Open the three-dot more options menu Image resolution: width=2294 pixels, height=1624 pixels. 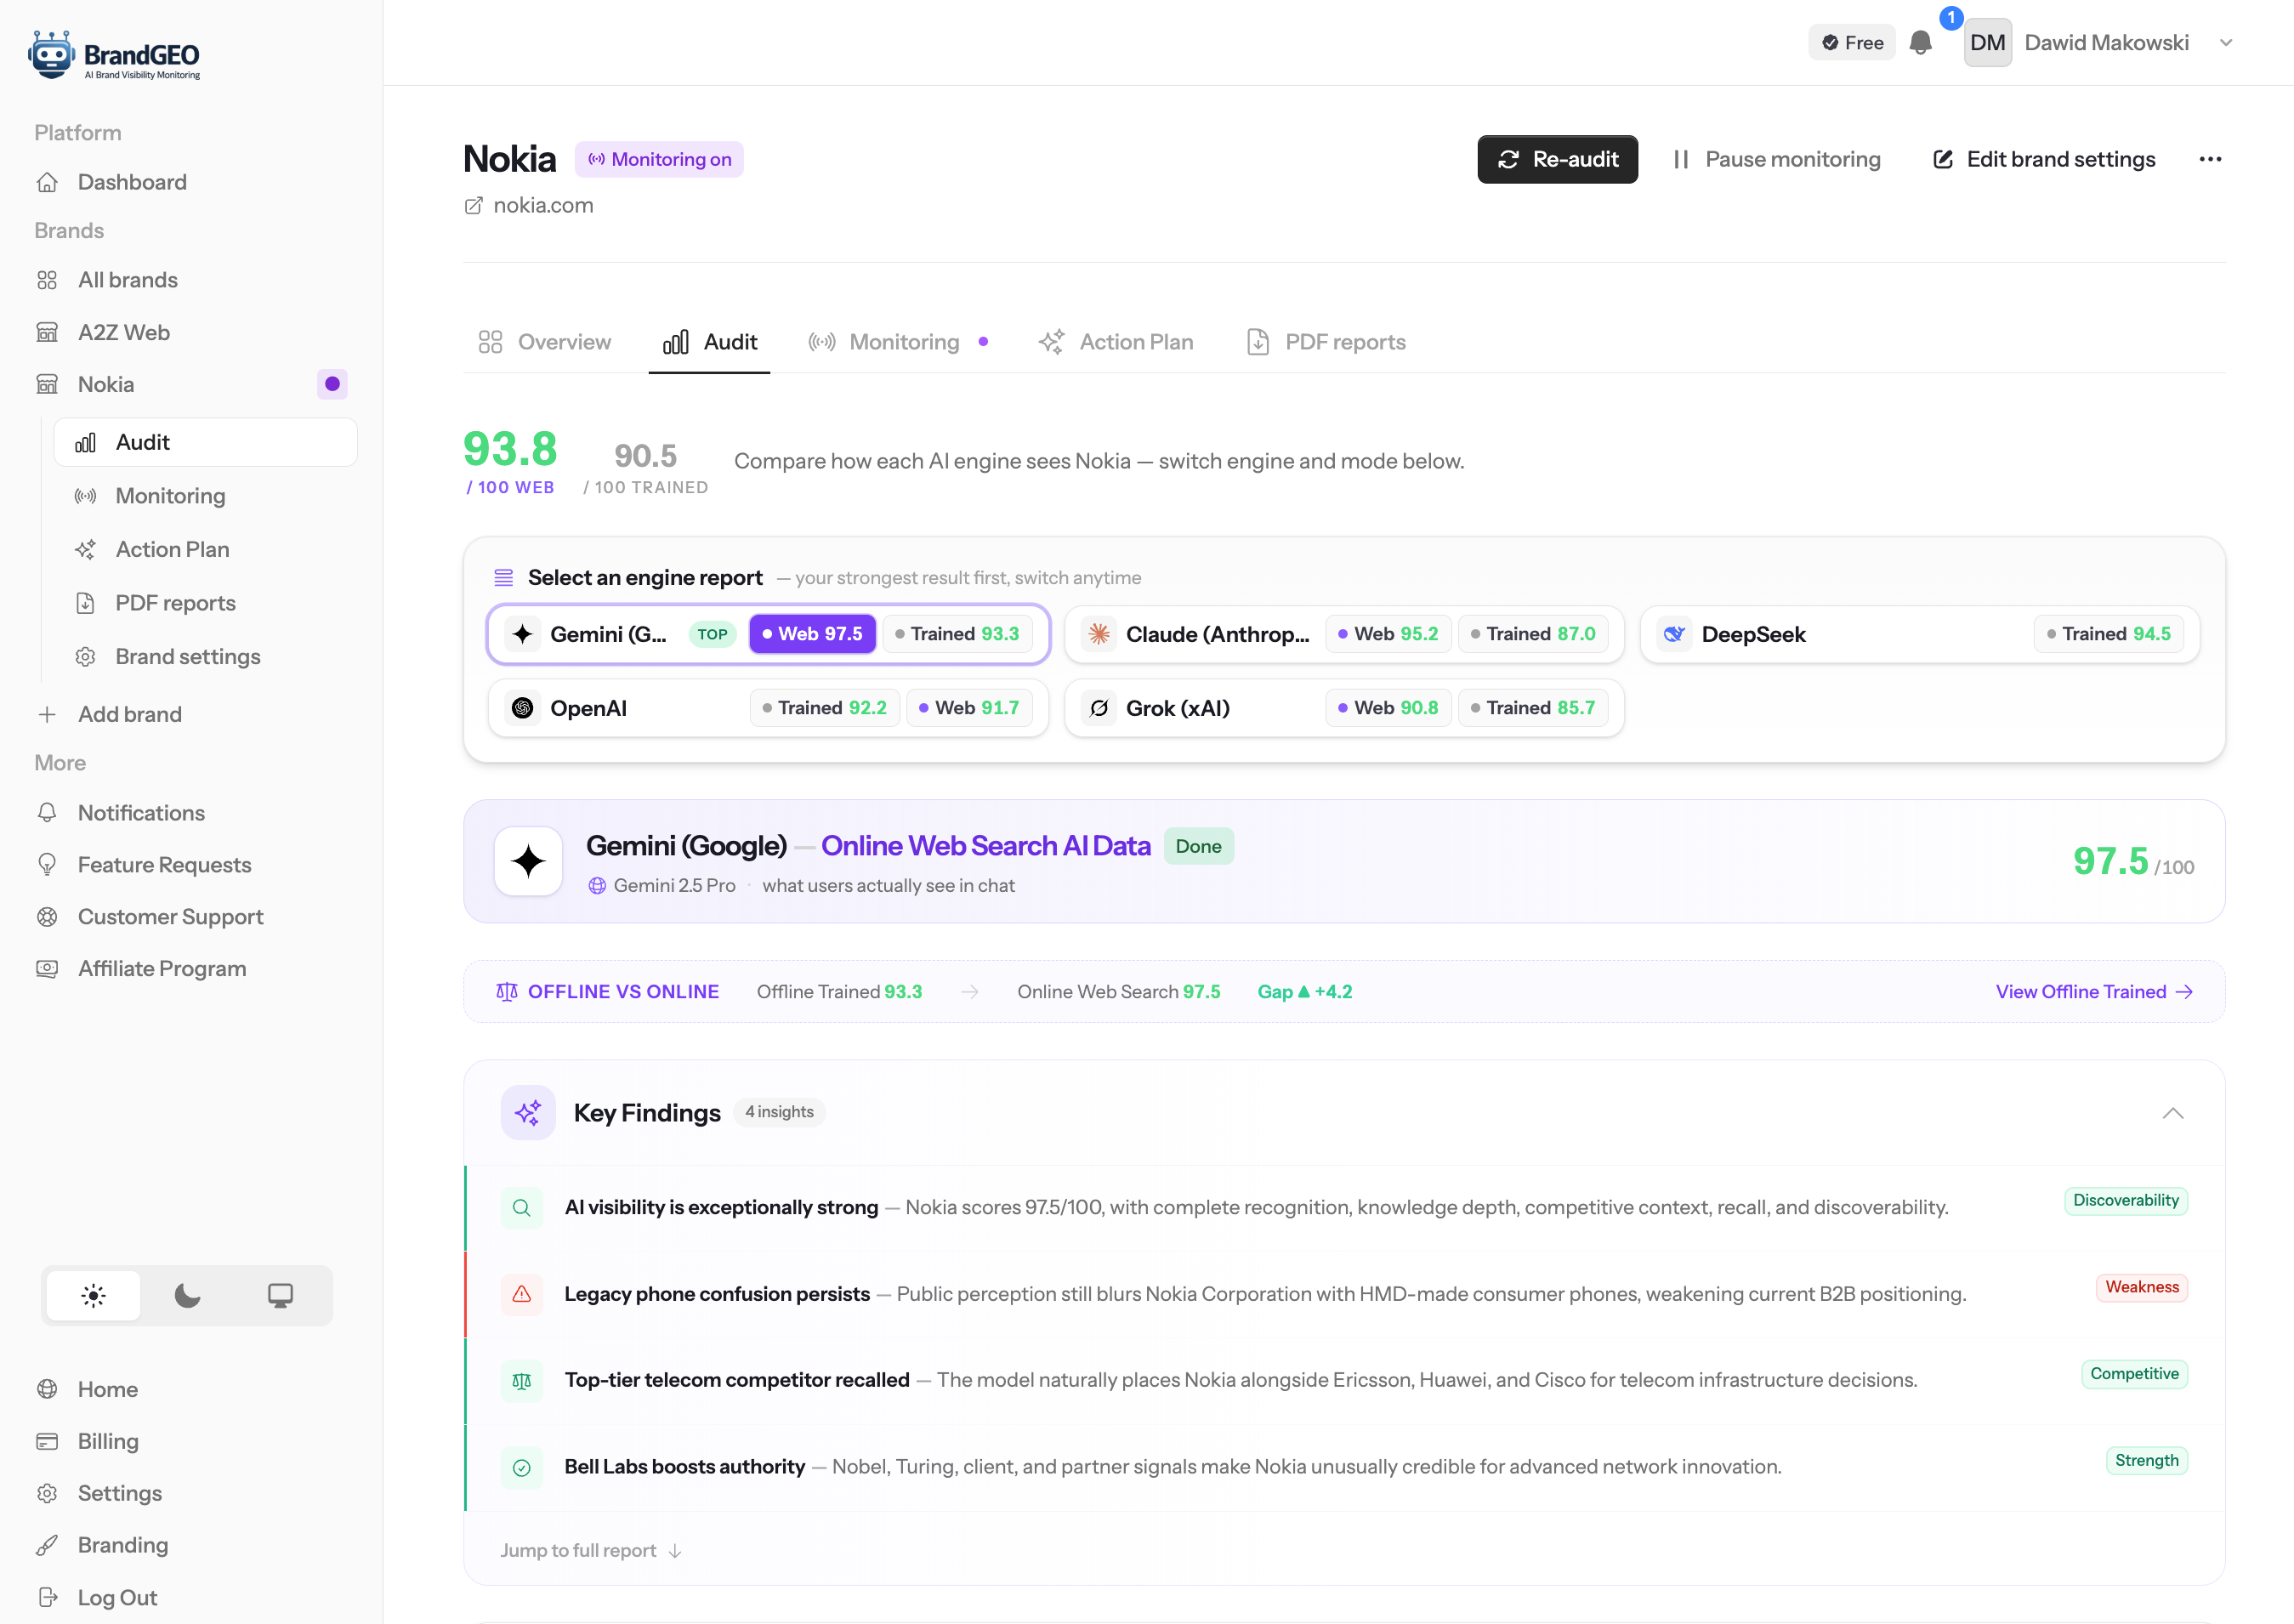pyautogui.click(x=2210, y=159)
